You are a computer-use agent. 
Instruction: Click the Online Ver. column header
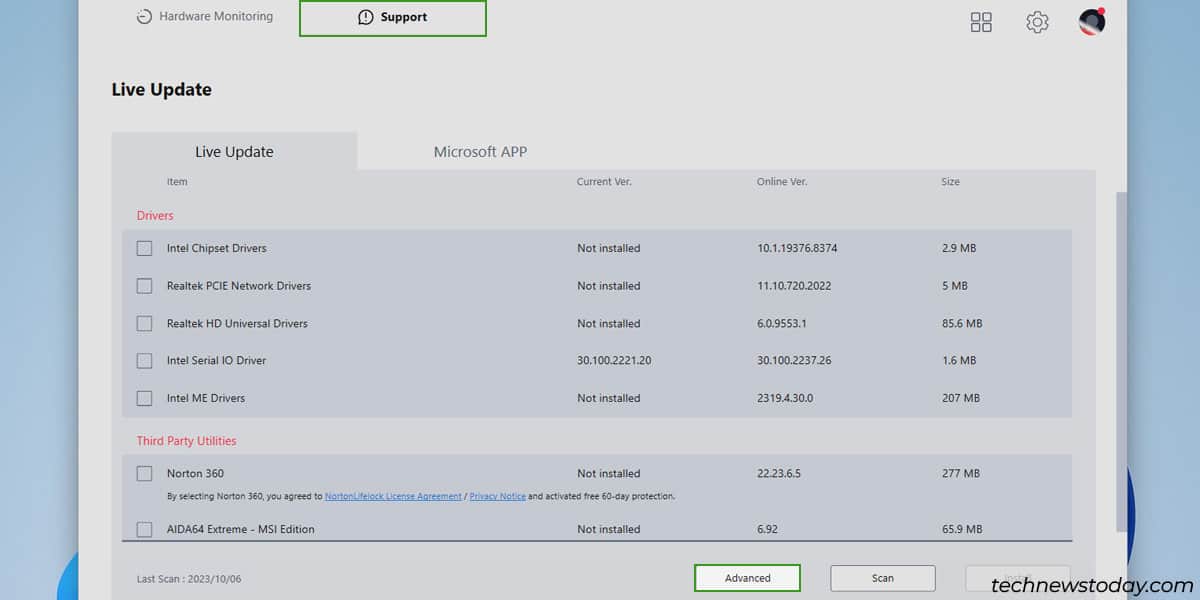pos(782,182)
